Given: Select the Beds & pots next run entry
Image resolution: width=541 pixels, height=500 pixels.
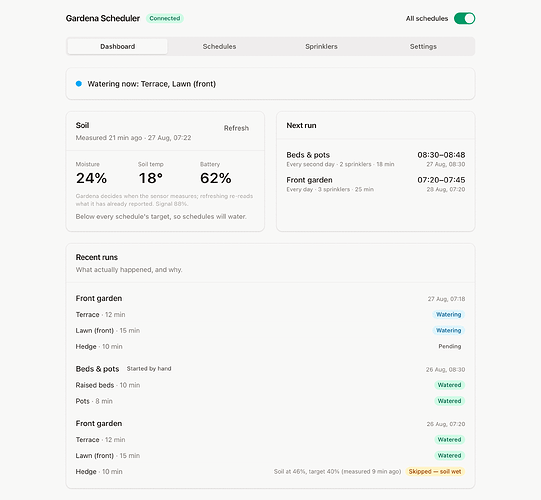Looking at the screenshot, I should [376, 159].
